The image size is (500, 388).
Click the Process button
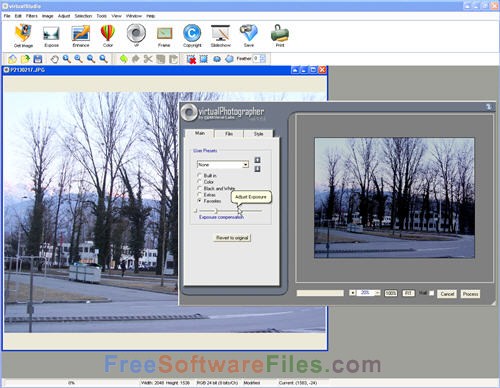pos(470,294)
